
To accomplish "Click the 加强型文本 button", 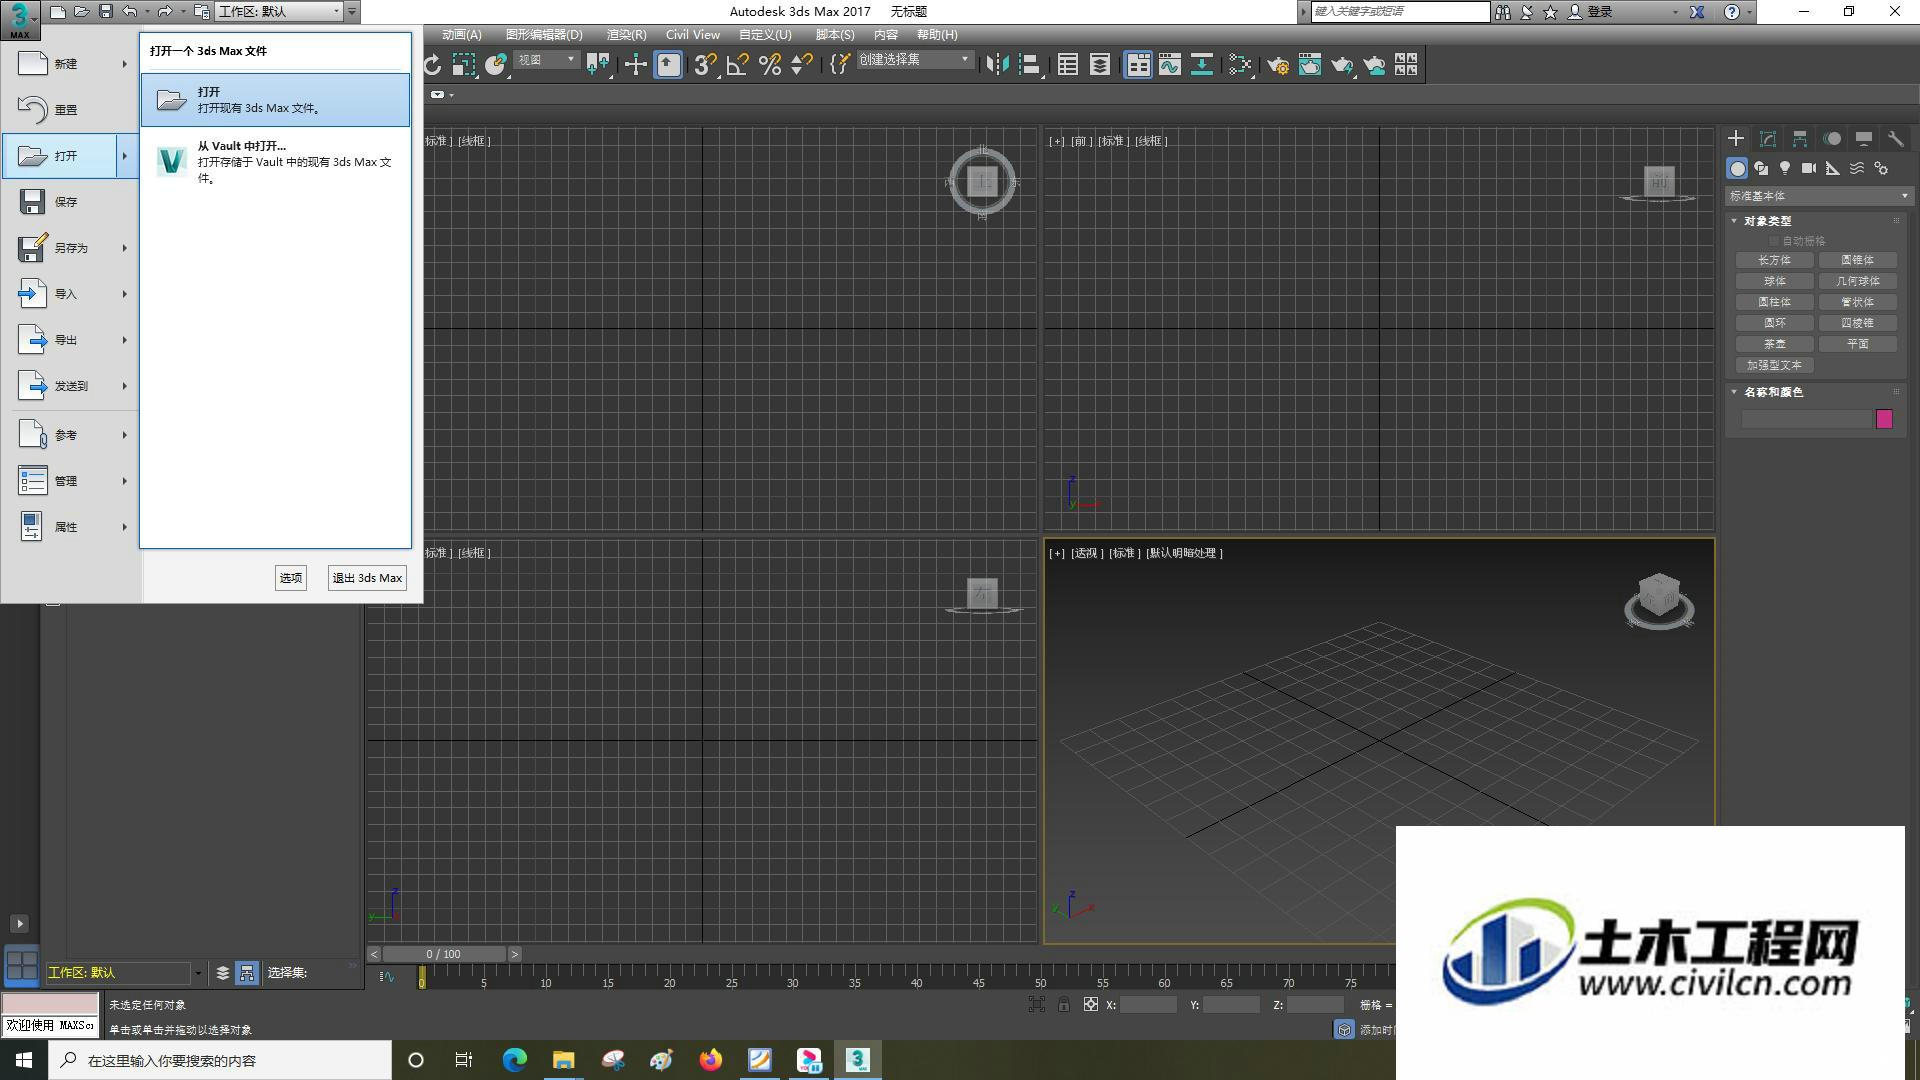I will pos(1775,365).
